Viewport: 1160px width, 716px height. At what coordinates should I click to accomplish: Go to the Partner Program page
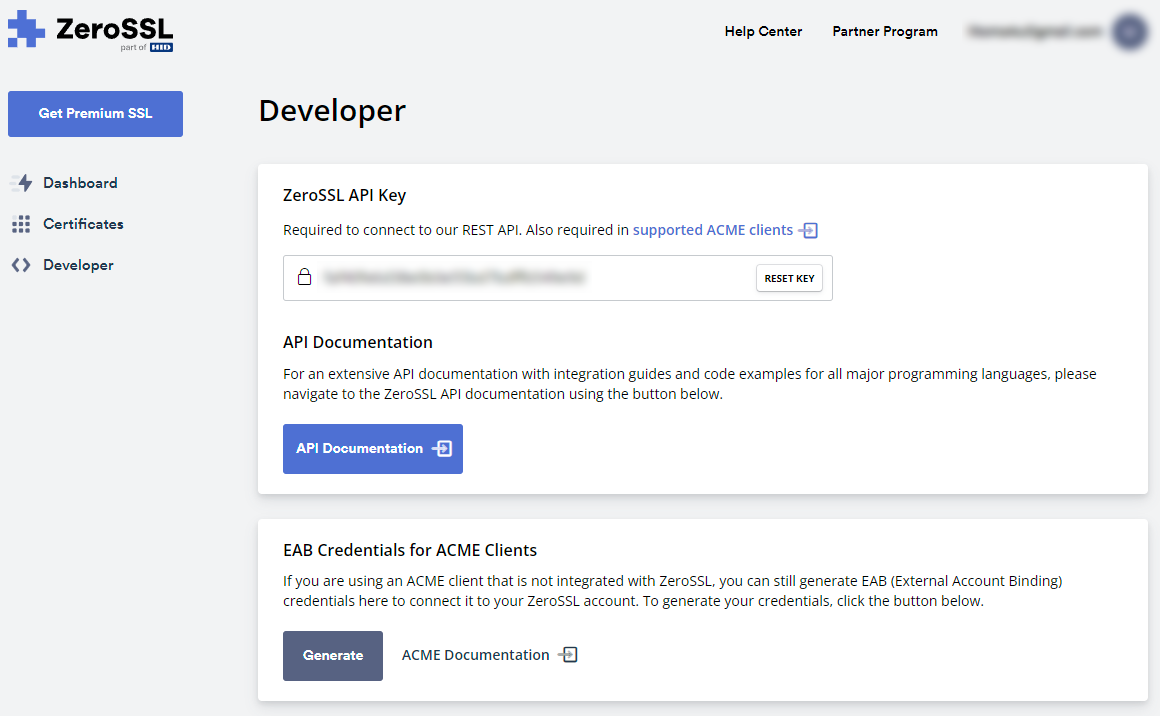[x=884, y=31]
